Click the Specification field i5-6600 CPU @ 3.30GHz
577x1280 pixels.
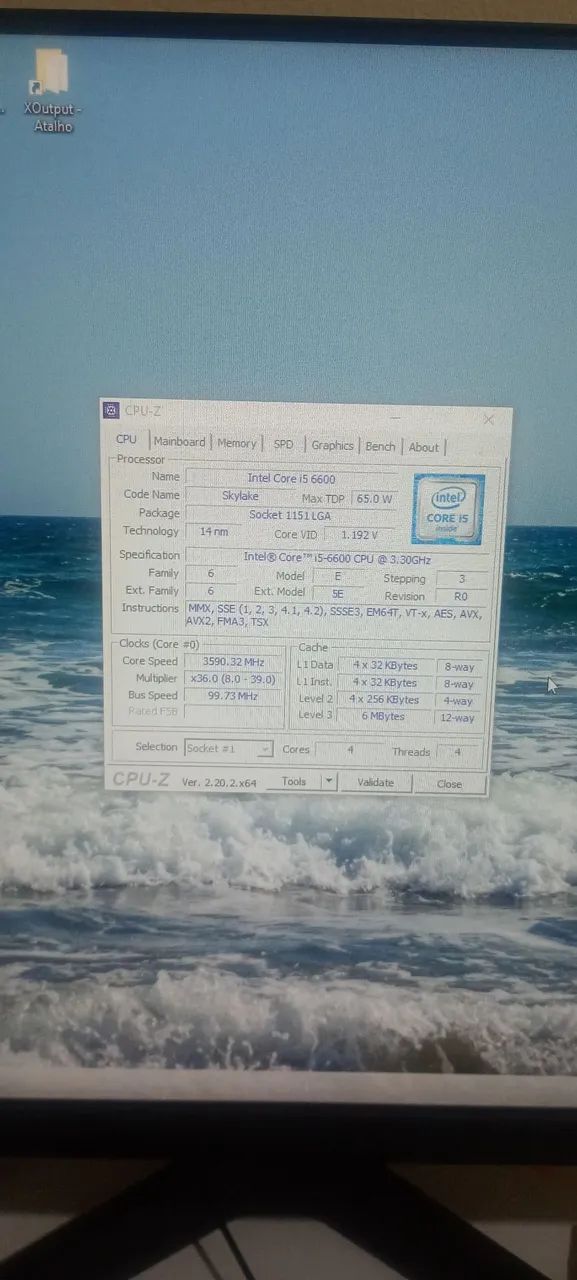pos(337,558)
